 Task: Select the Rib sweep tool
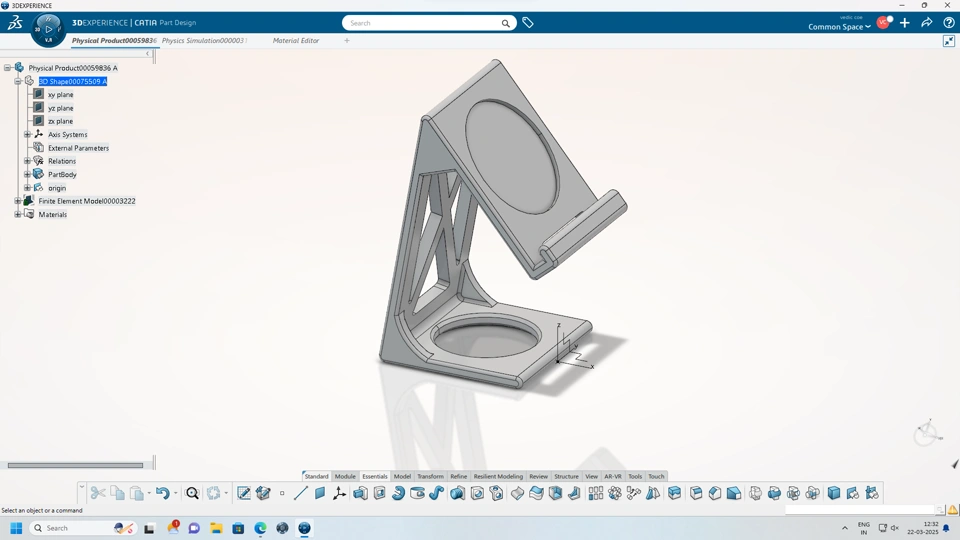(437, 493)
